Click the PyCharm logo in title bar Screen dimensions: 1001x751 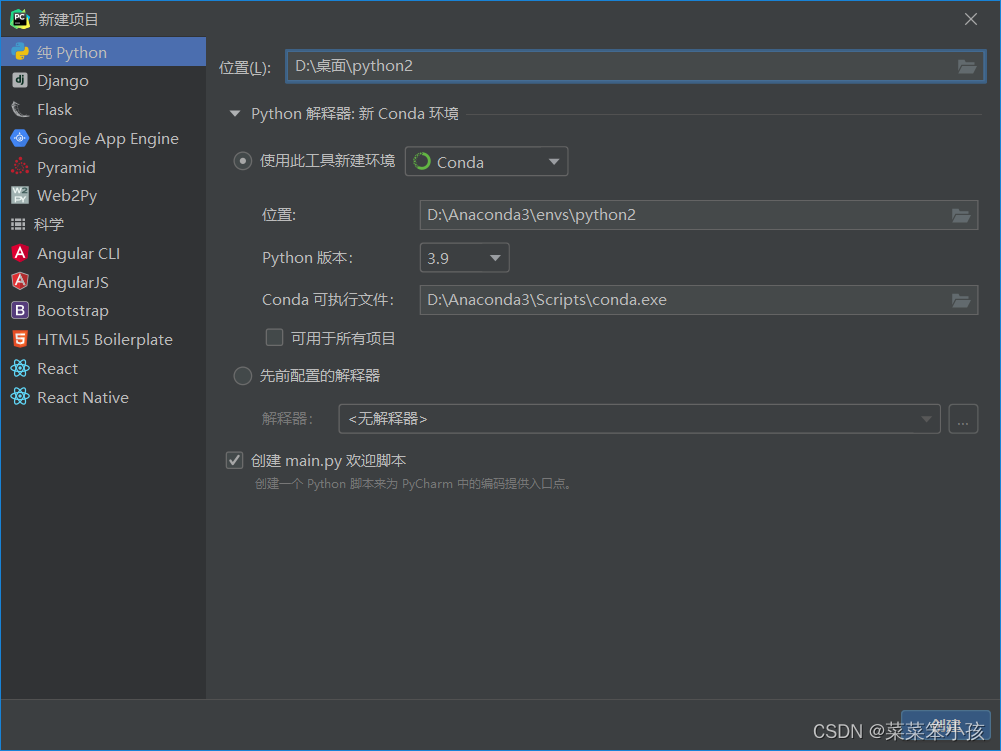tap(20, 19)
